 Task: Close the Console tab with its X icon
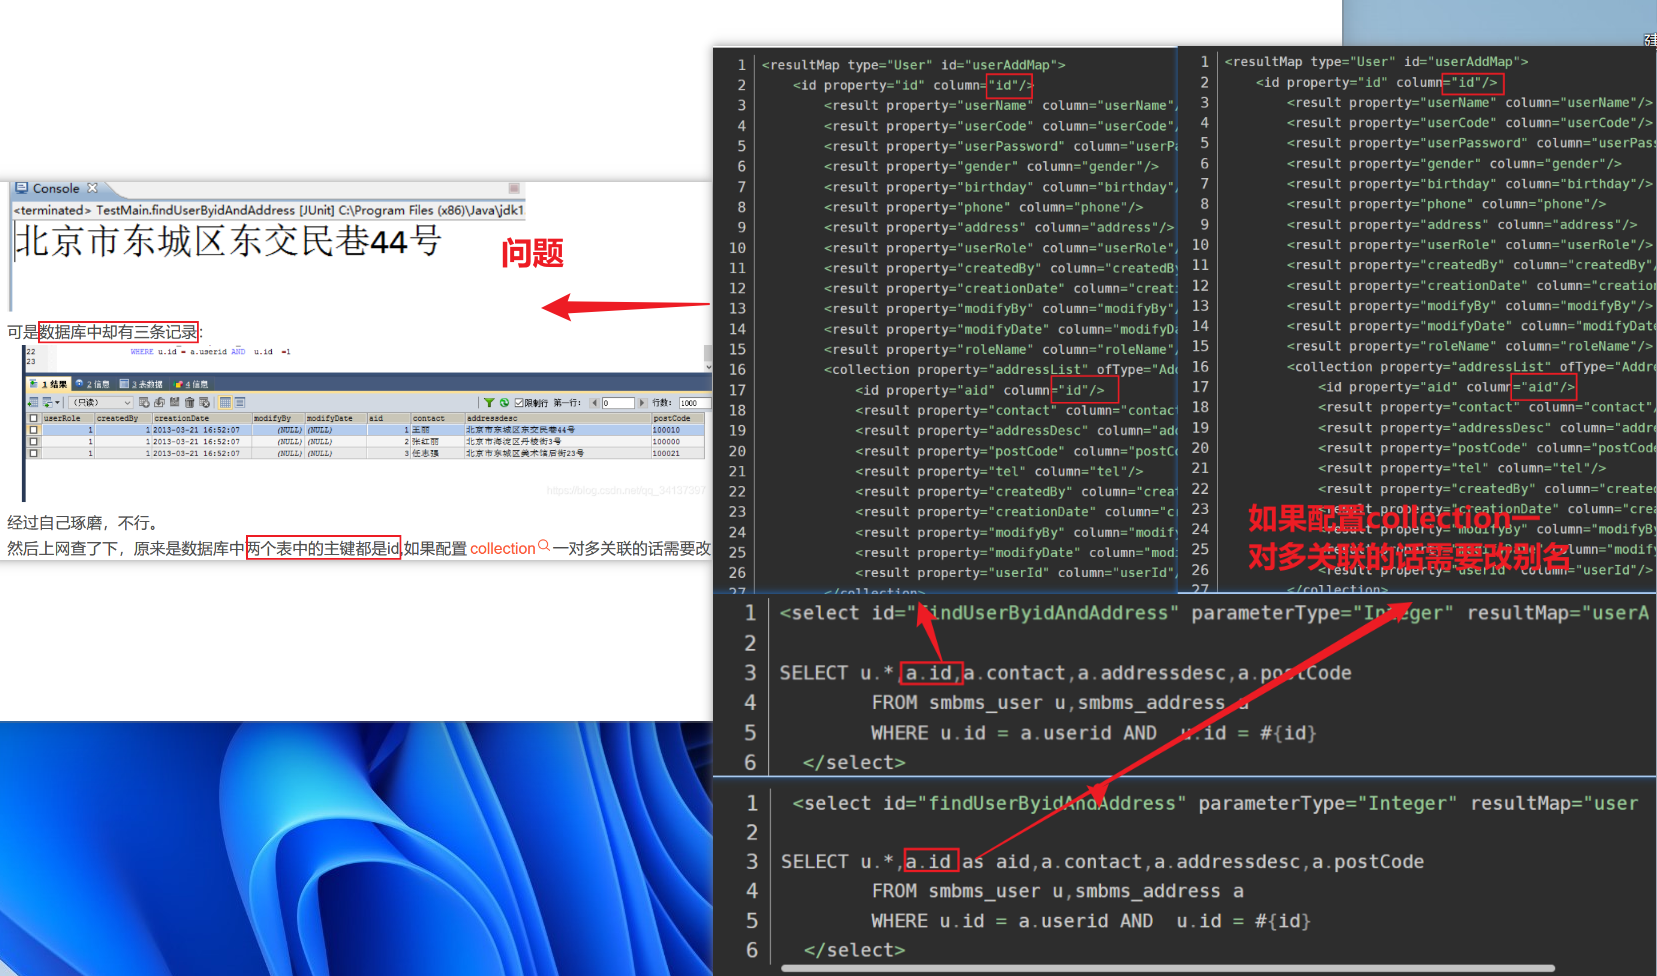[92, 188]
